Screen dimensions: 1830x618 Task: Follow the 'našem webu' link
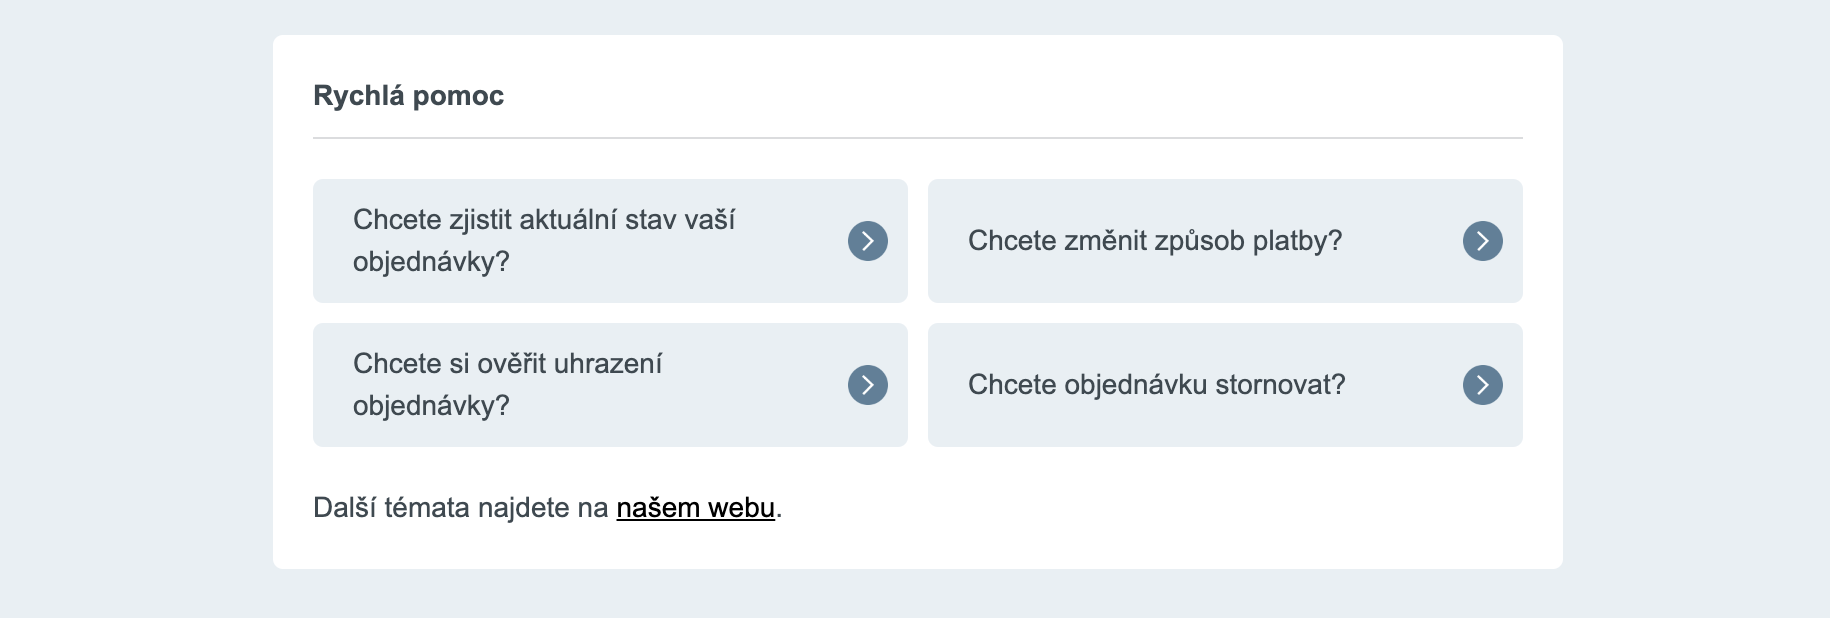coord(695,508)
